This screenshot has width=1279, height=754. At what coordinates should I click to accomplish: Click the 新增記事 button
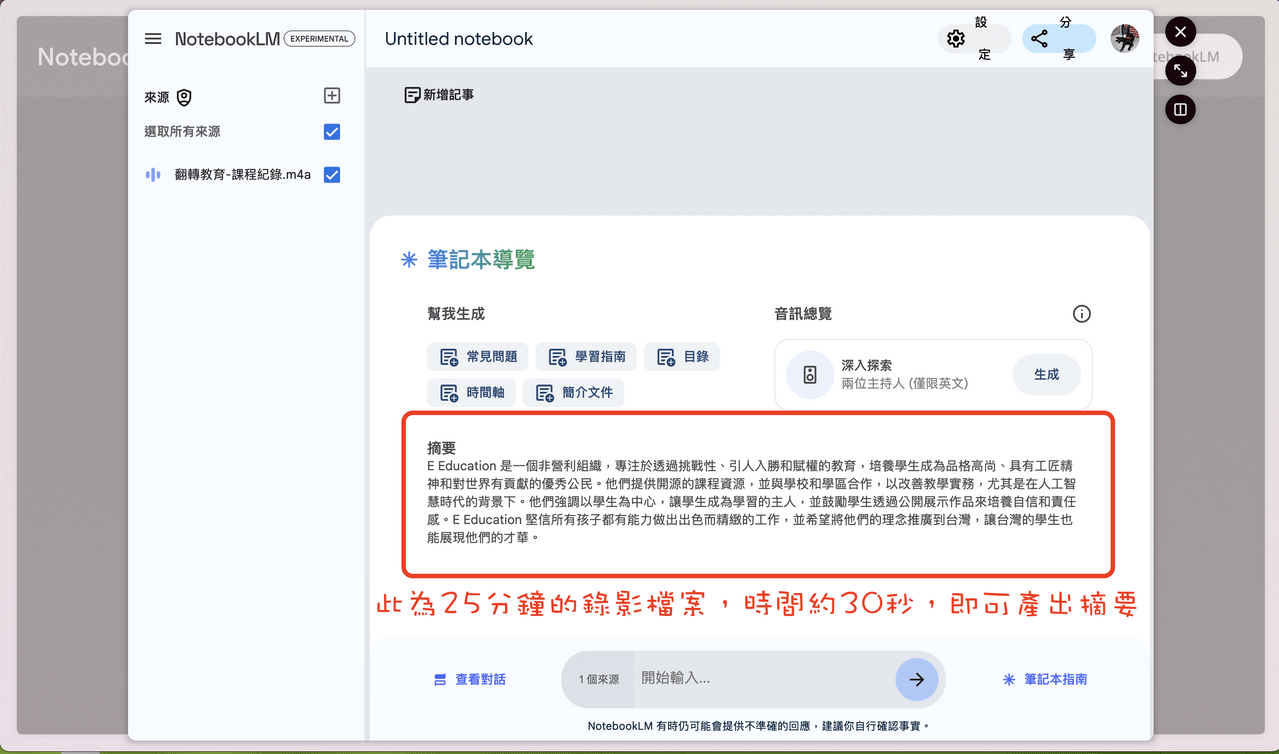pos(439,95)
